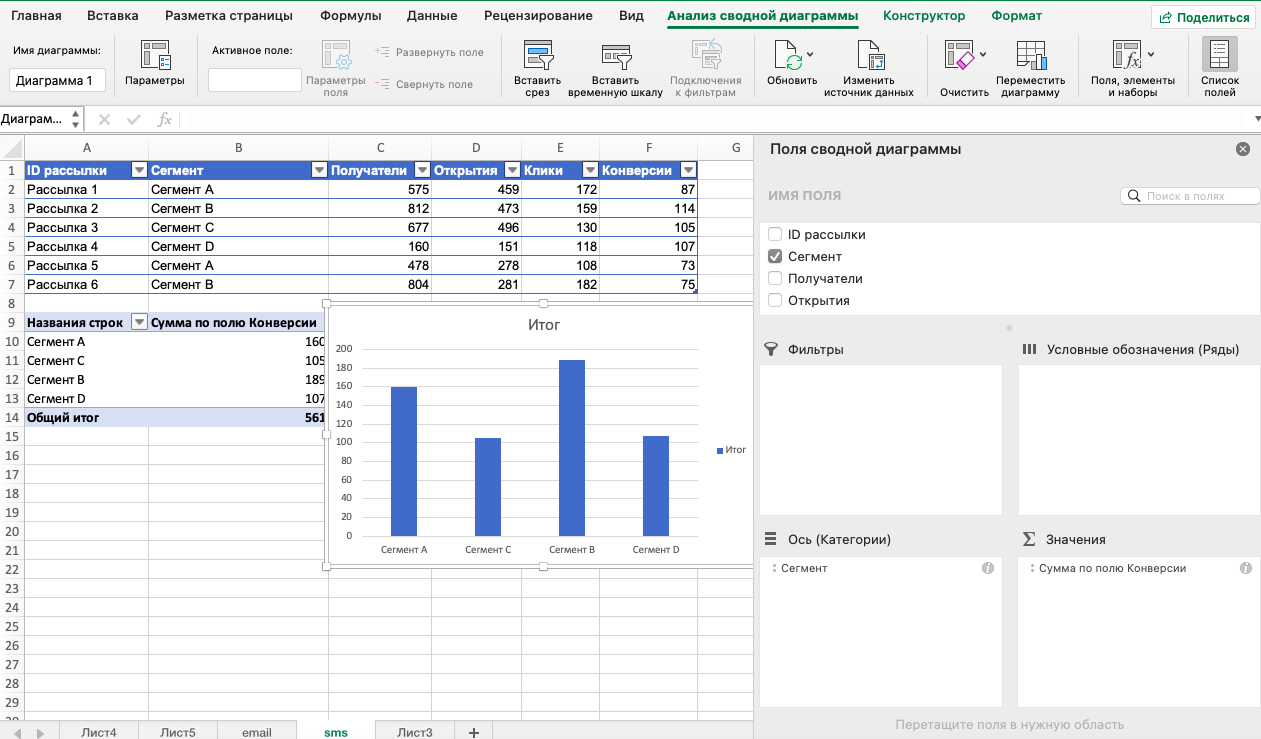Image resolution: width=1261 pixels, height=739 pixels.
Task: Open Сегмент column filter dropdown
Action: (320, 170)
